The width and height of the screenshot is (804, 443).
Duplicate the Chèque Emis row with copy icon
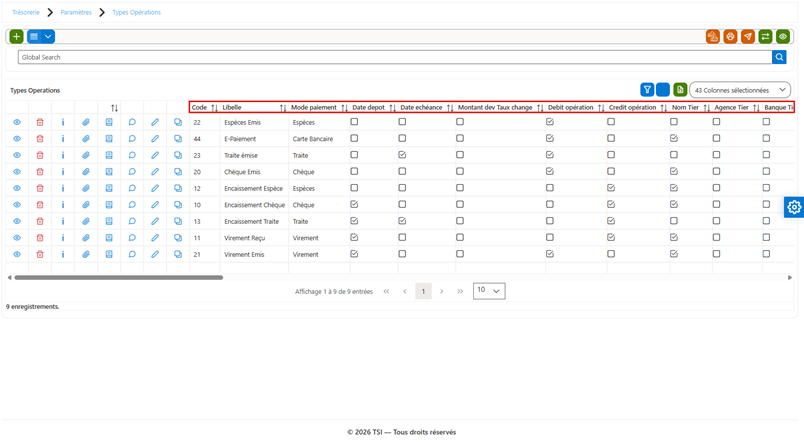[x=178, y=172]
